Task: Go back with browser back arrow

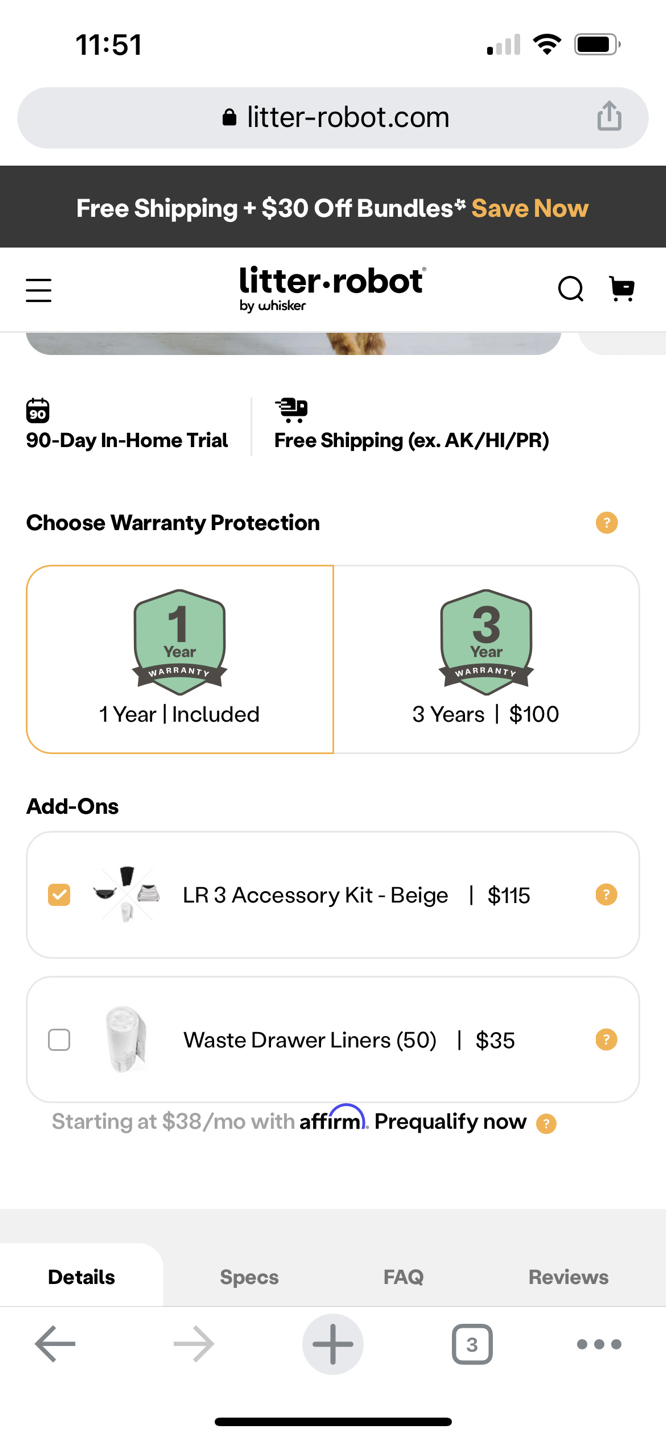Action: point(55,1344)
